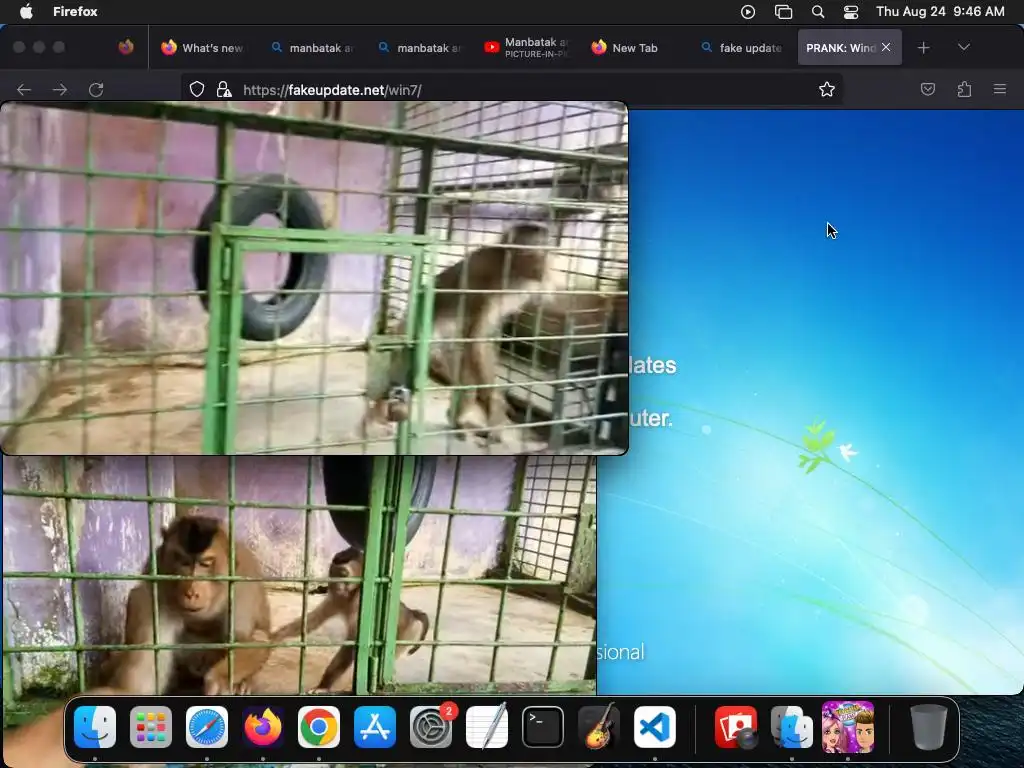Open Save to Pocket
The height and width of the screenshot is (768, 1024).
click(x=927, y=89)
